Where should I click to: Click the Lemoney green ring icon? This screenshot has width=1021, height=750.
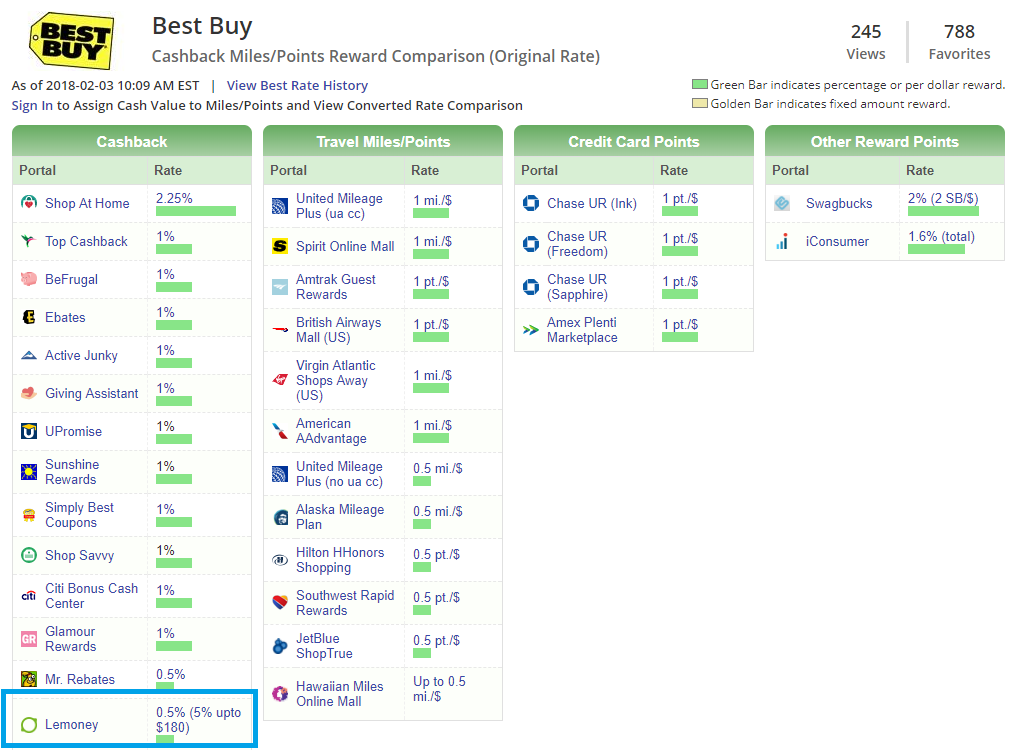tap(29, 725)
